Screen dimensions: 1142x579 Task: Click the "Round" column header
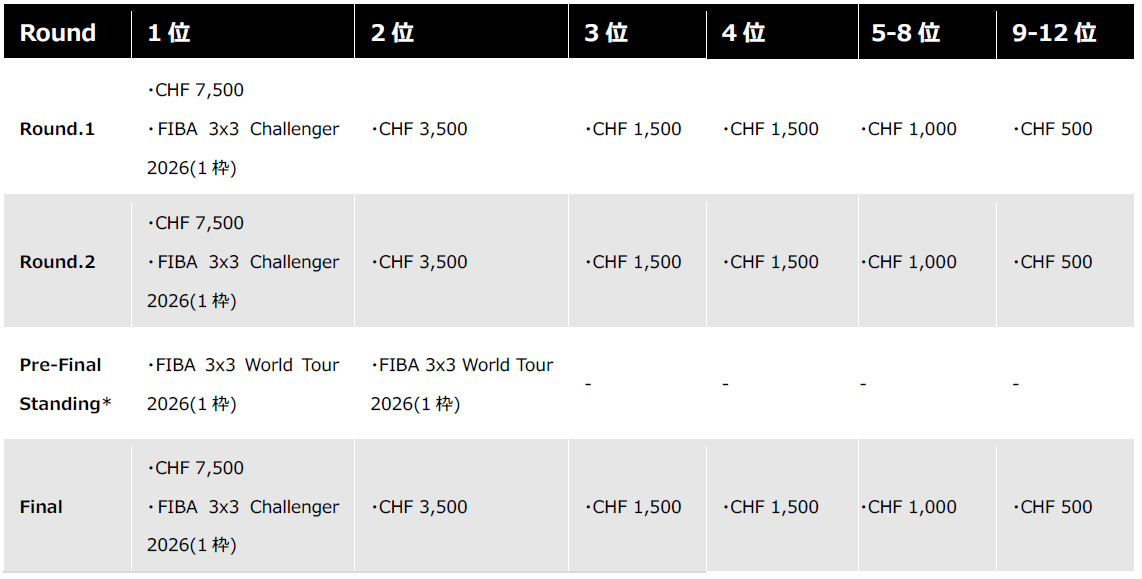click(58, 33)
